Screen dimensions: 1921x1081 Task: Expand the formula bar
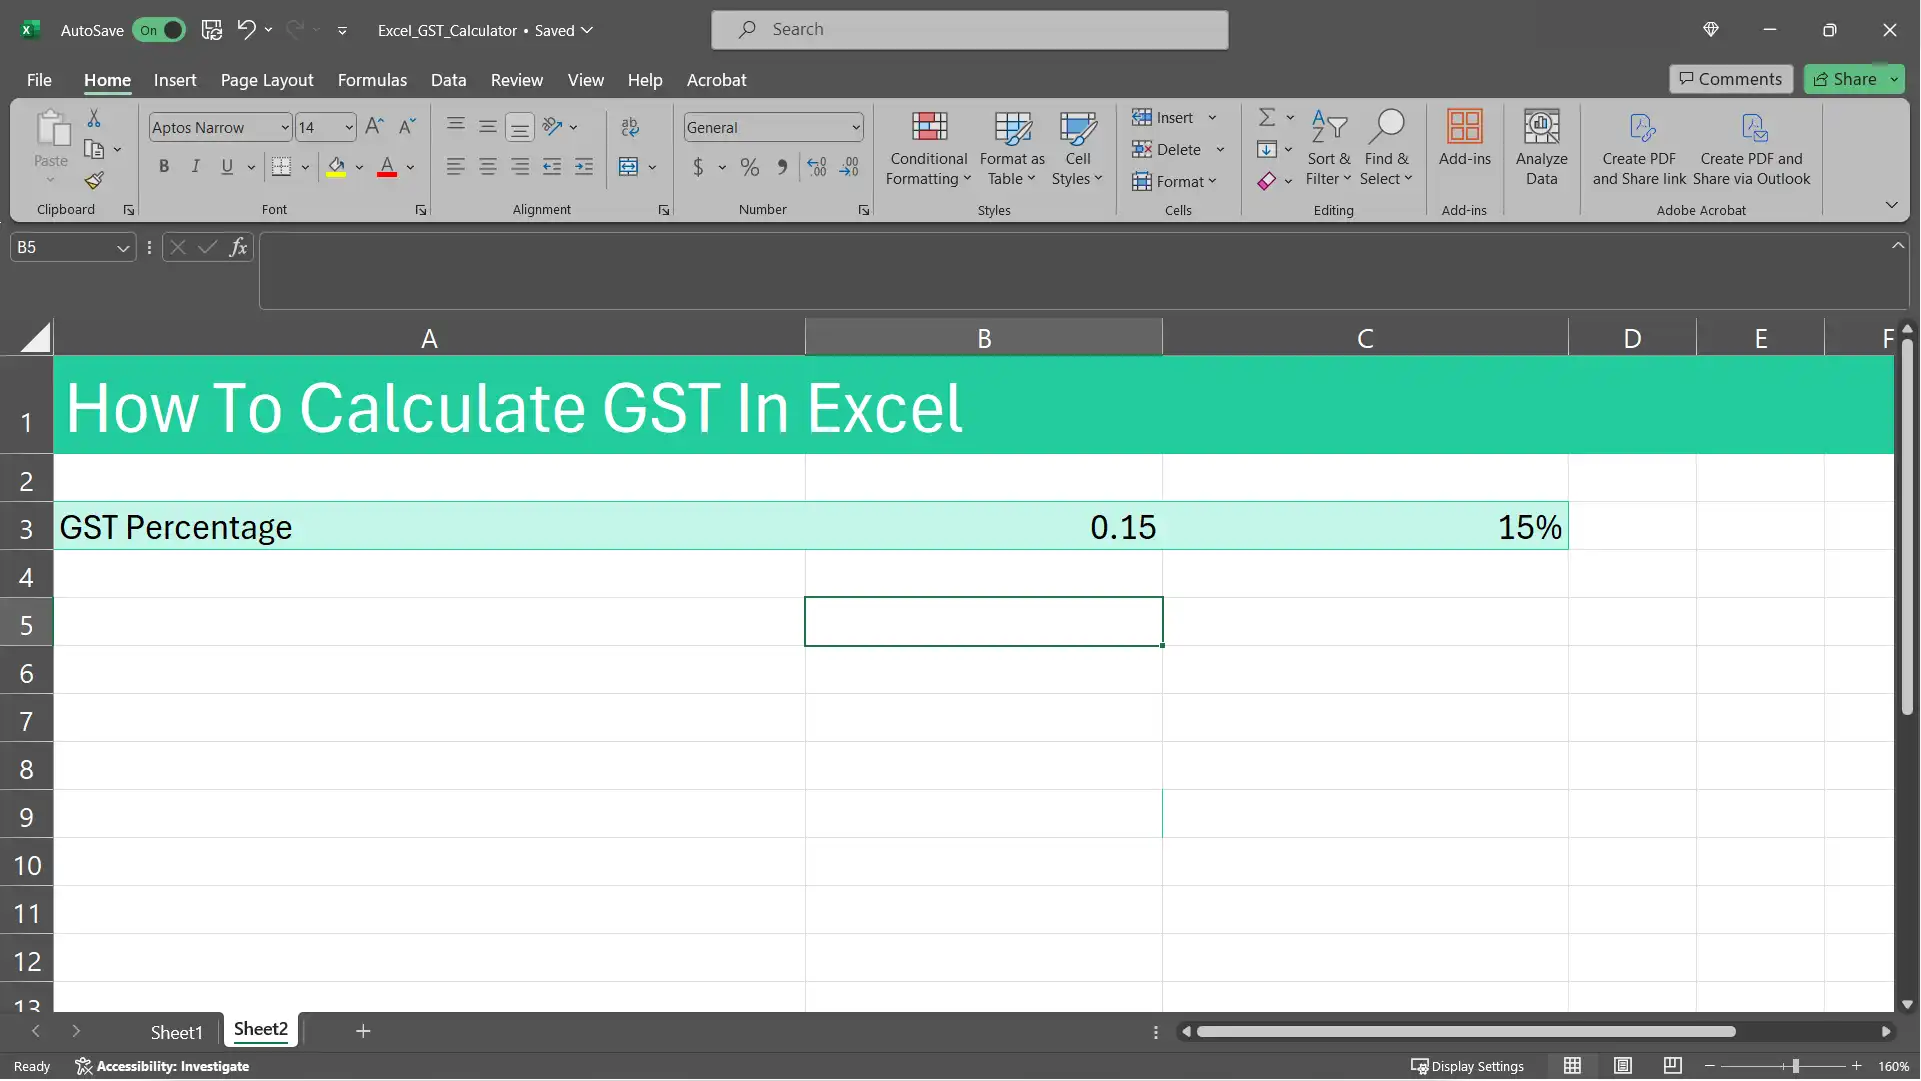coord(1898,245)
